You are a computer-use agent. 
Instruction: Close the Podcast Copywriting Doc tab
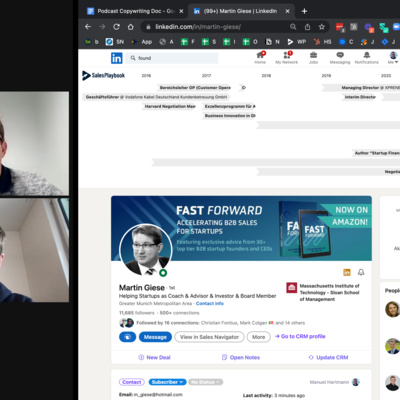click(181, 11)
